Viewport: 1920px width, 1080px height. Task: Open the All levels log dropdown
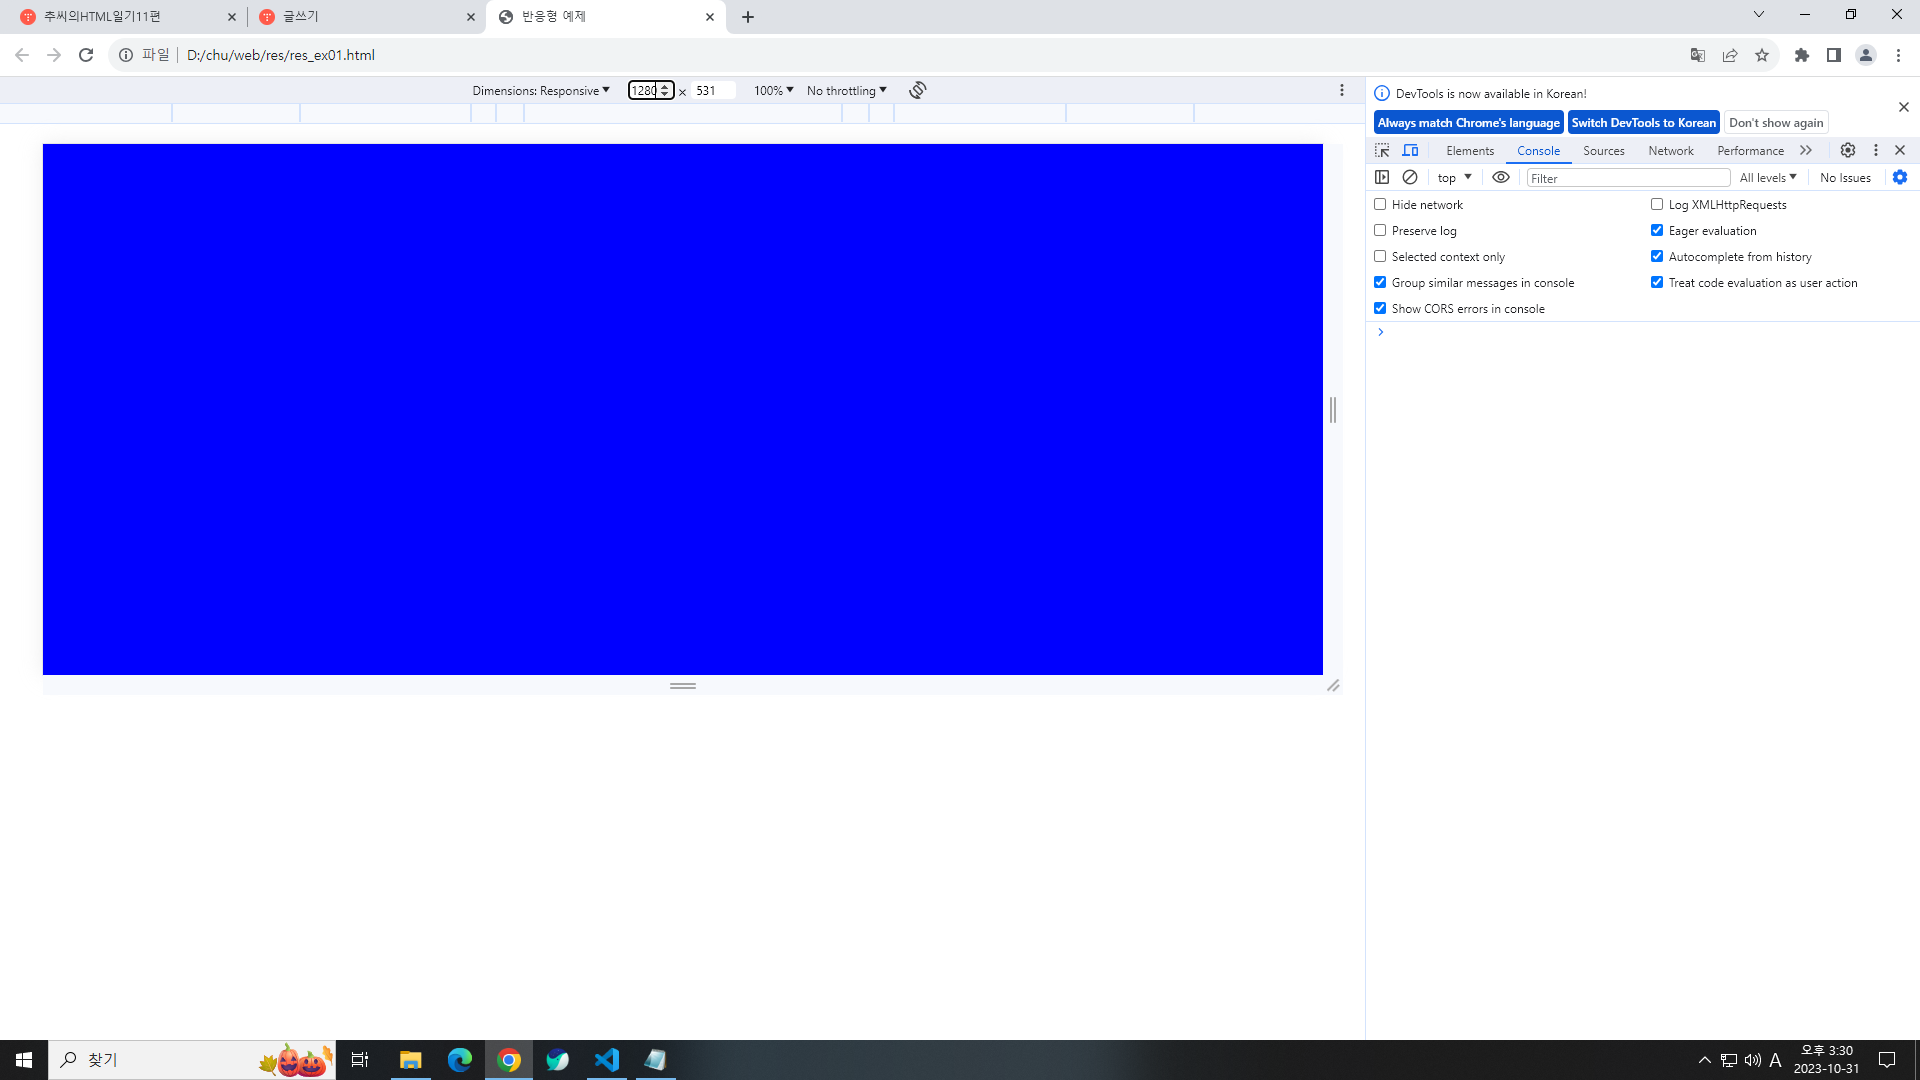click(1768, 177)
